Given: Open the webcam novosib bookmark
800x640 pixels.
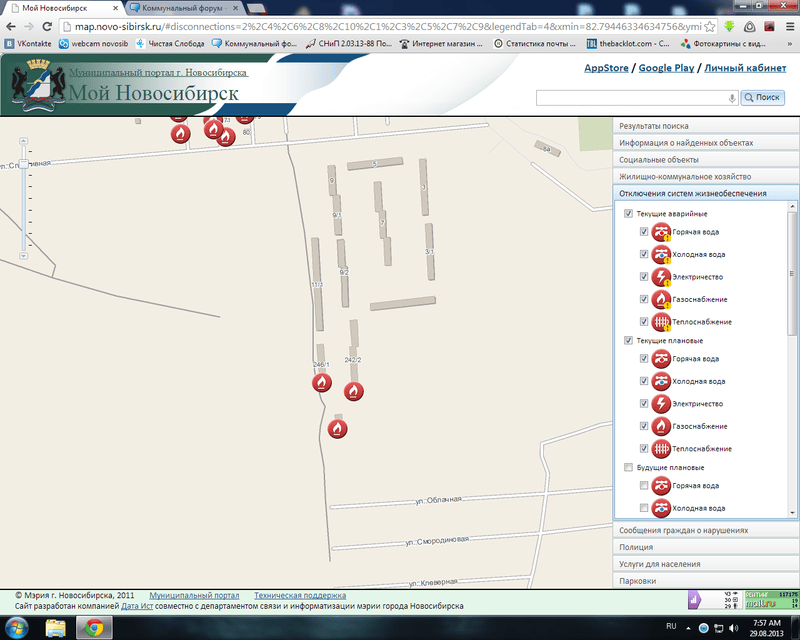Looking at the screenshot, I should (94, 44).
